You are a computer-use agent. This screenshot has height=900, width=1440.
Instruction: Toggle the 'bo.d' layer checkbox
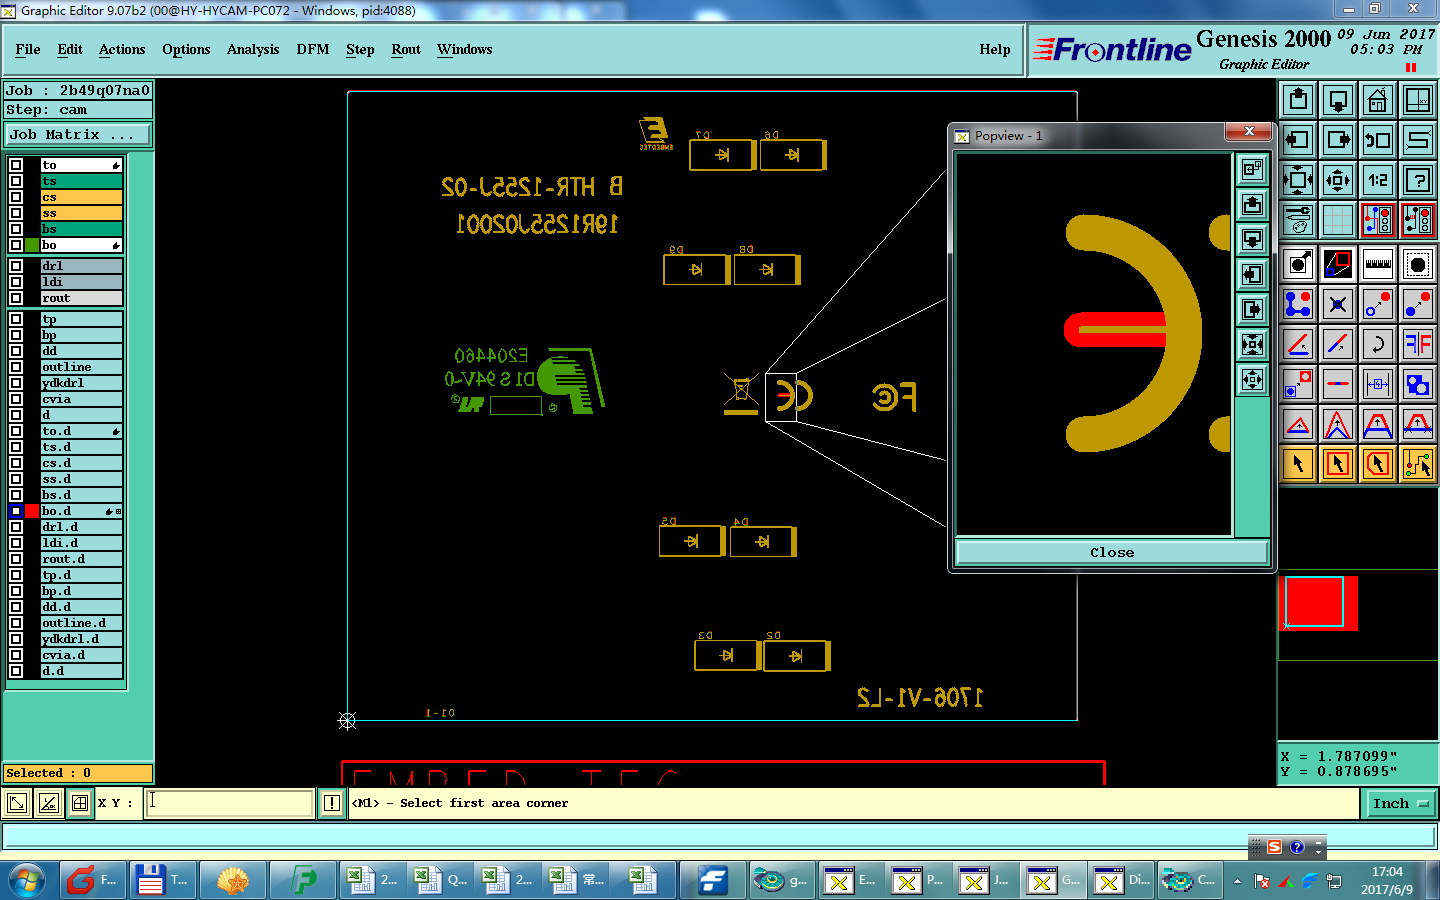coord(16,511)
